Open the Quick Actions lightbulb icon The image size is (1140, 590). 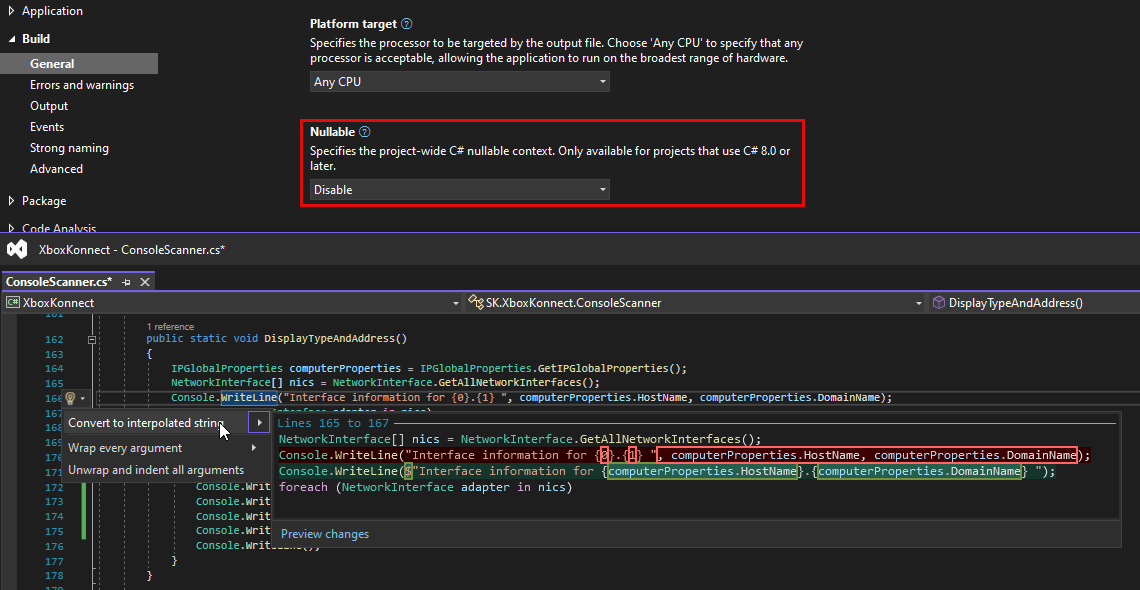coord(68,397)
